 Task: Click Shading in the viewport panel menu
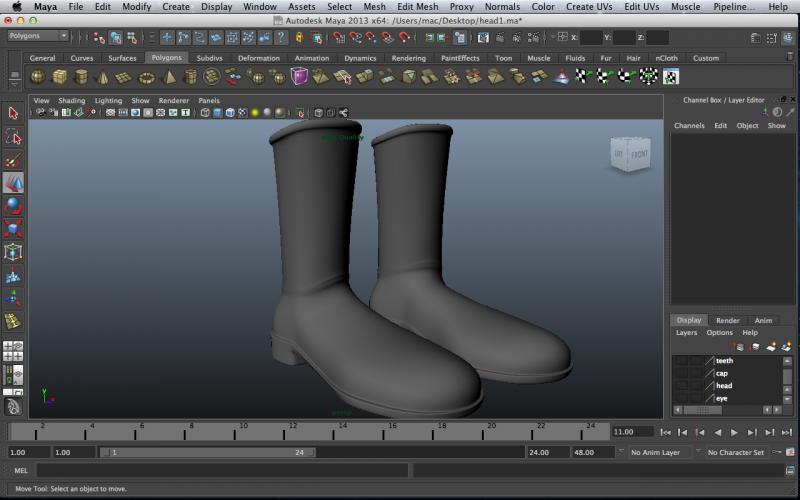click(72, 101)
